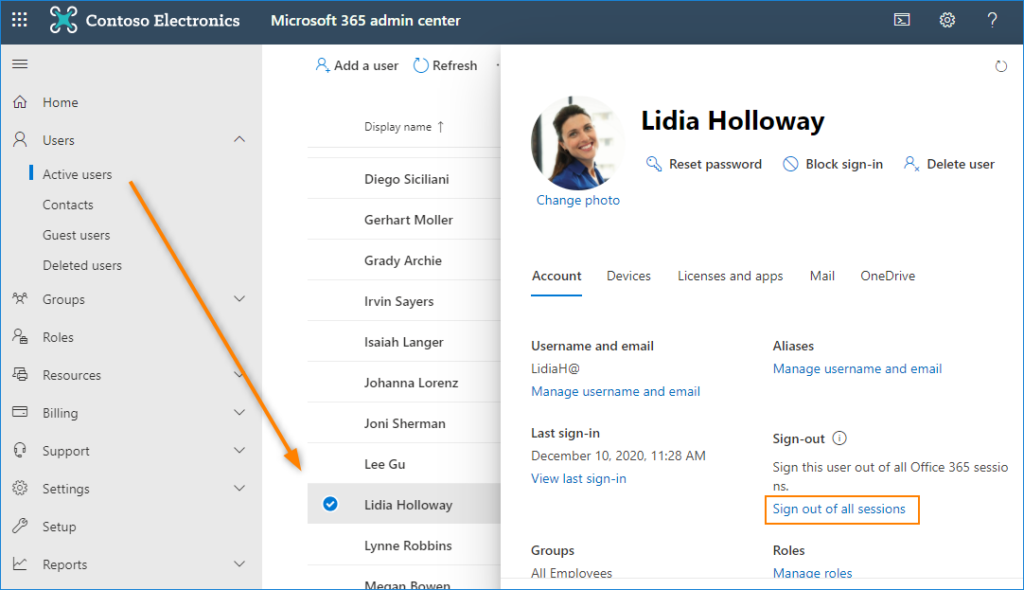Click Manage roles link
This screenshot has width=1024, height=590.
812,573
